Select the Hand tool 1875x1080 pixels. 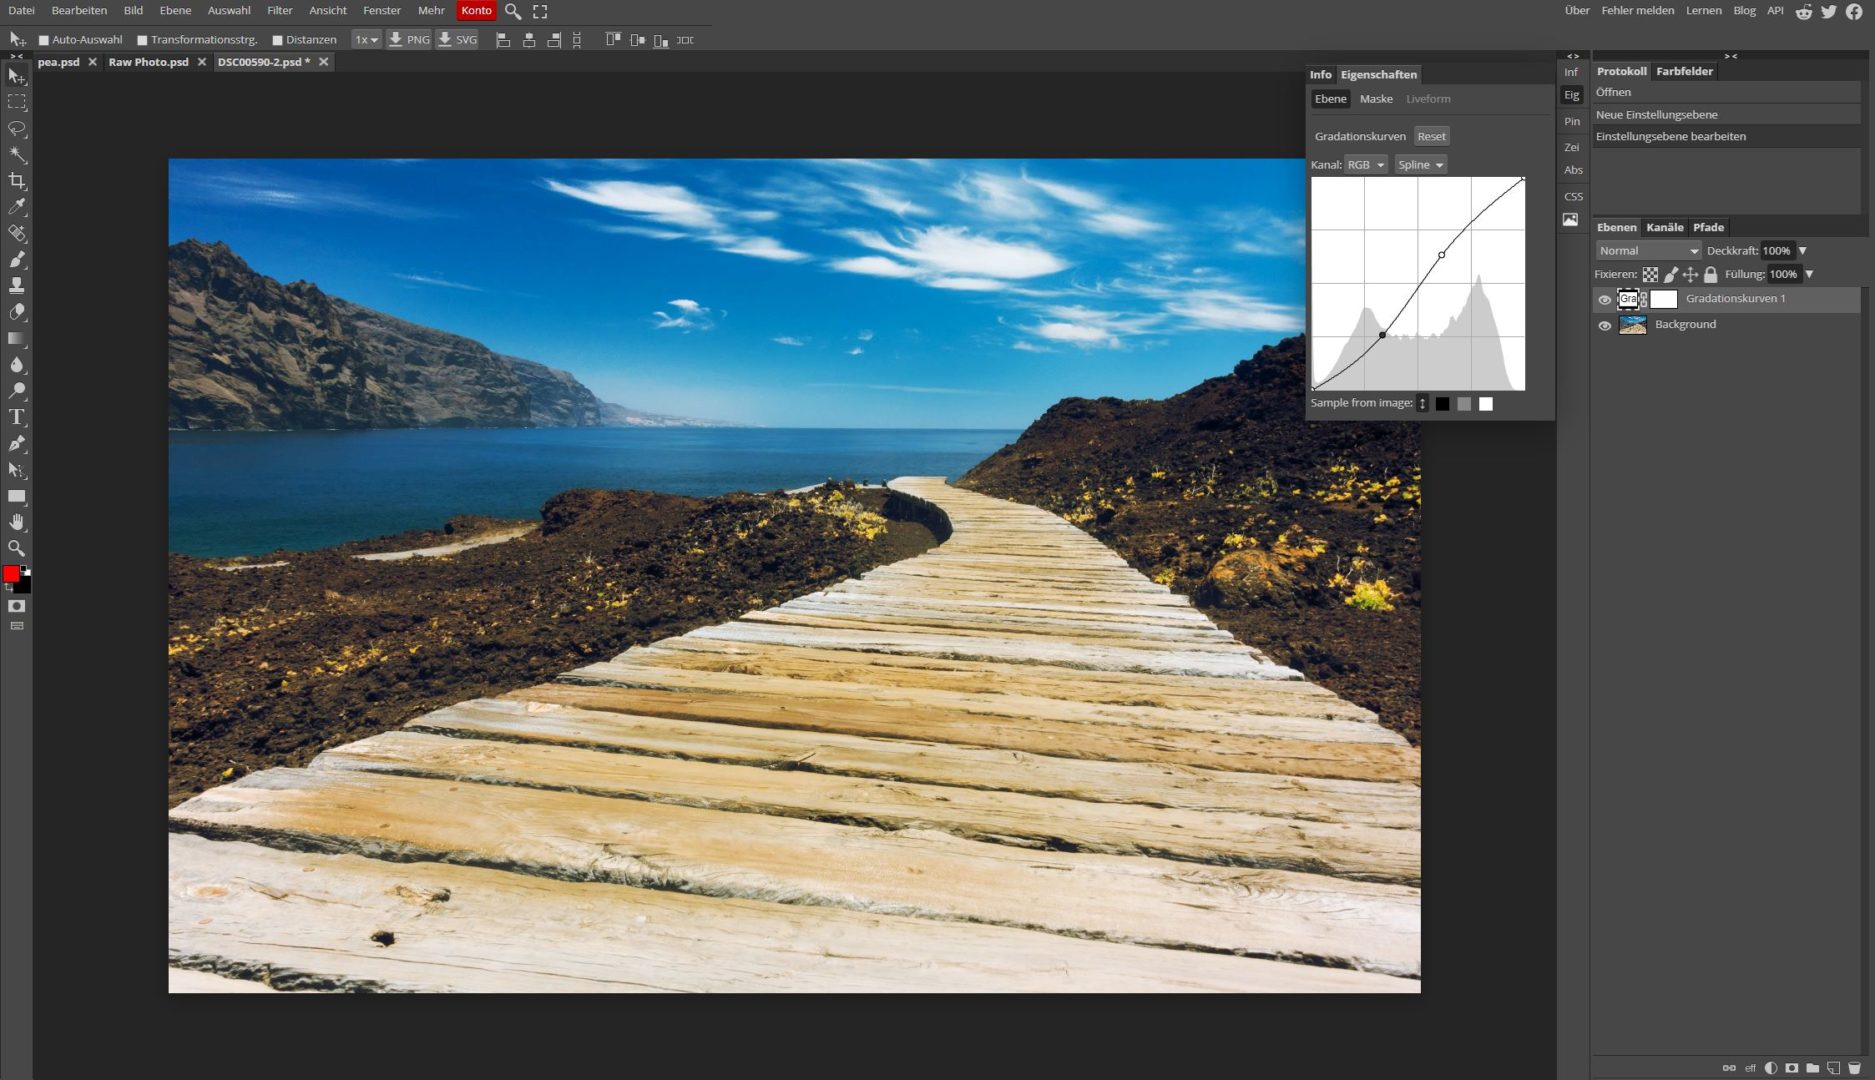(x=16, y=521)
